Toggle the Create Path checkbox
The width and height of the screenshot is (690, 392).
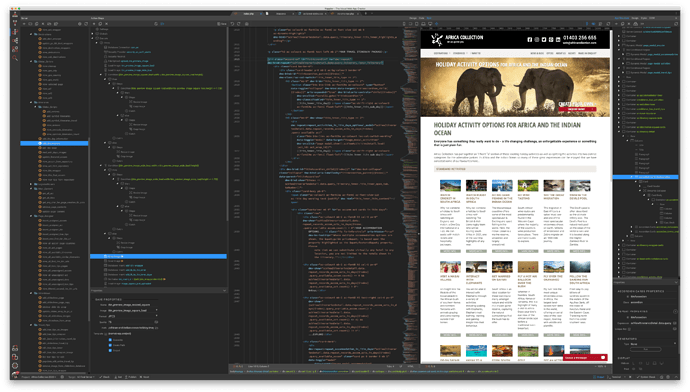pyautogui.click(x=110, y=345)
